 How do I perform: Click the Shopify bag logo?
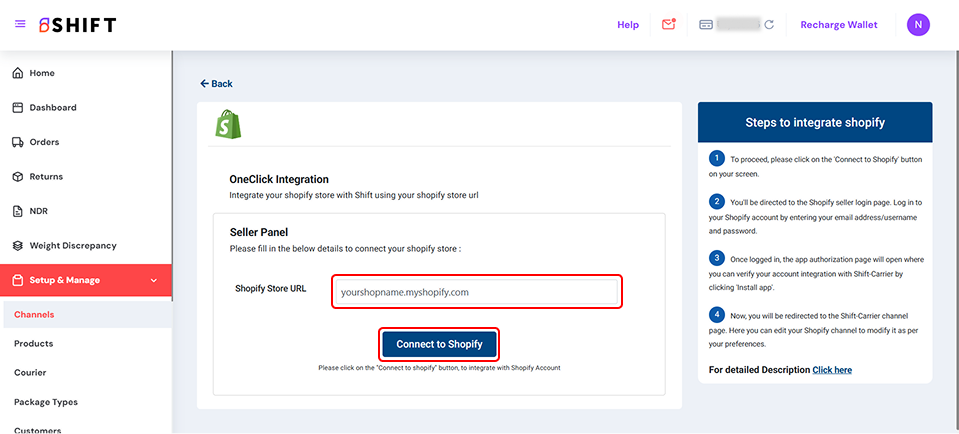coord(230,123)
